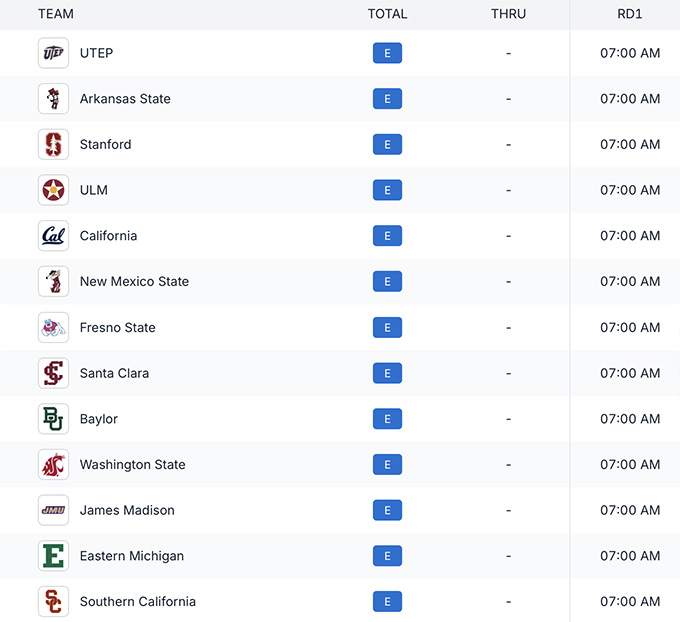This screenshot has height=622, width=680.
Task: Select the Santa Clara team name
Action: pos(114,373)
